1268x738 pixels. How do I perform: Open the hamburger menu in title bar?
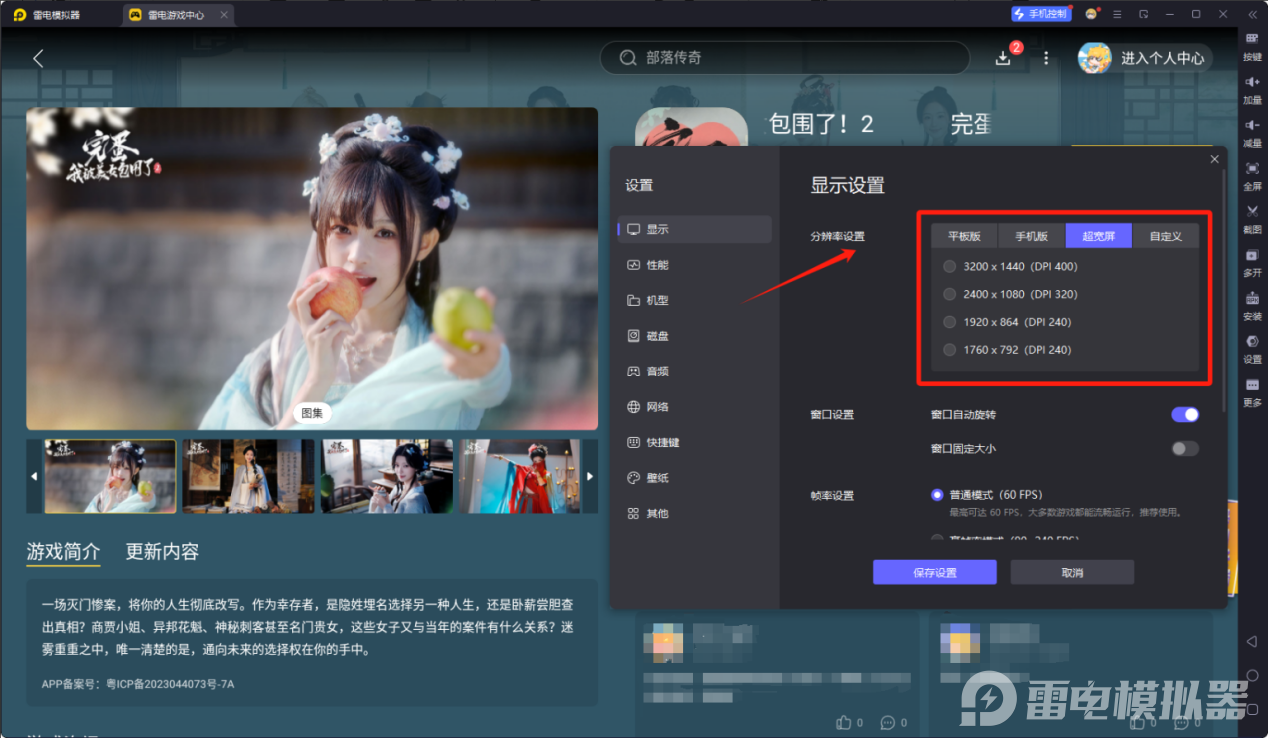click(1117, 13)
